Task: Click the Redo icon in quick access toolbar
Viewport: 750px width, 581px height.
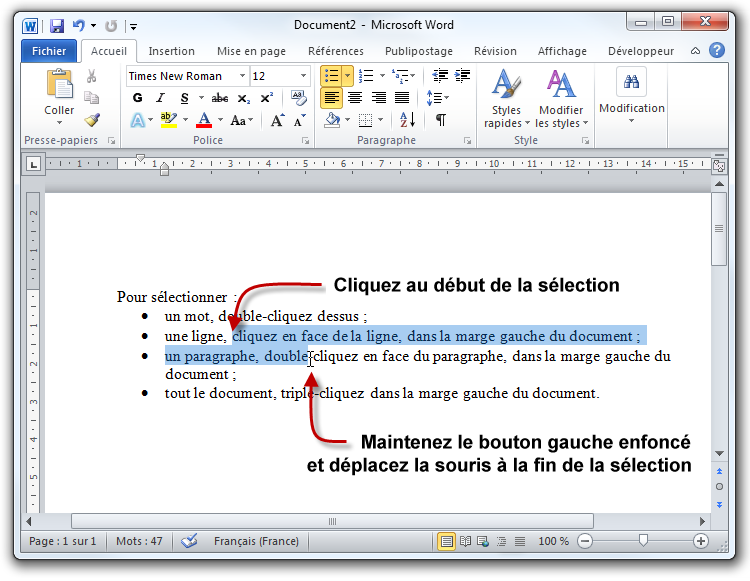Action: (x=111, y=26)
